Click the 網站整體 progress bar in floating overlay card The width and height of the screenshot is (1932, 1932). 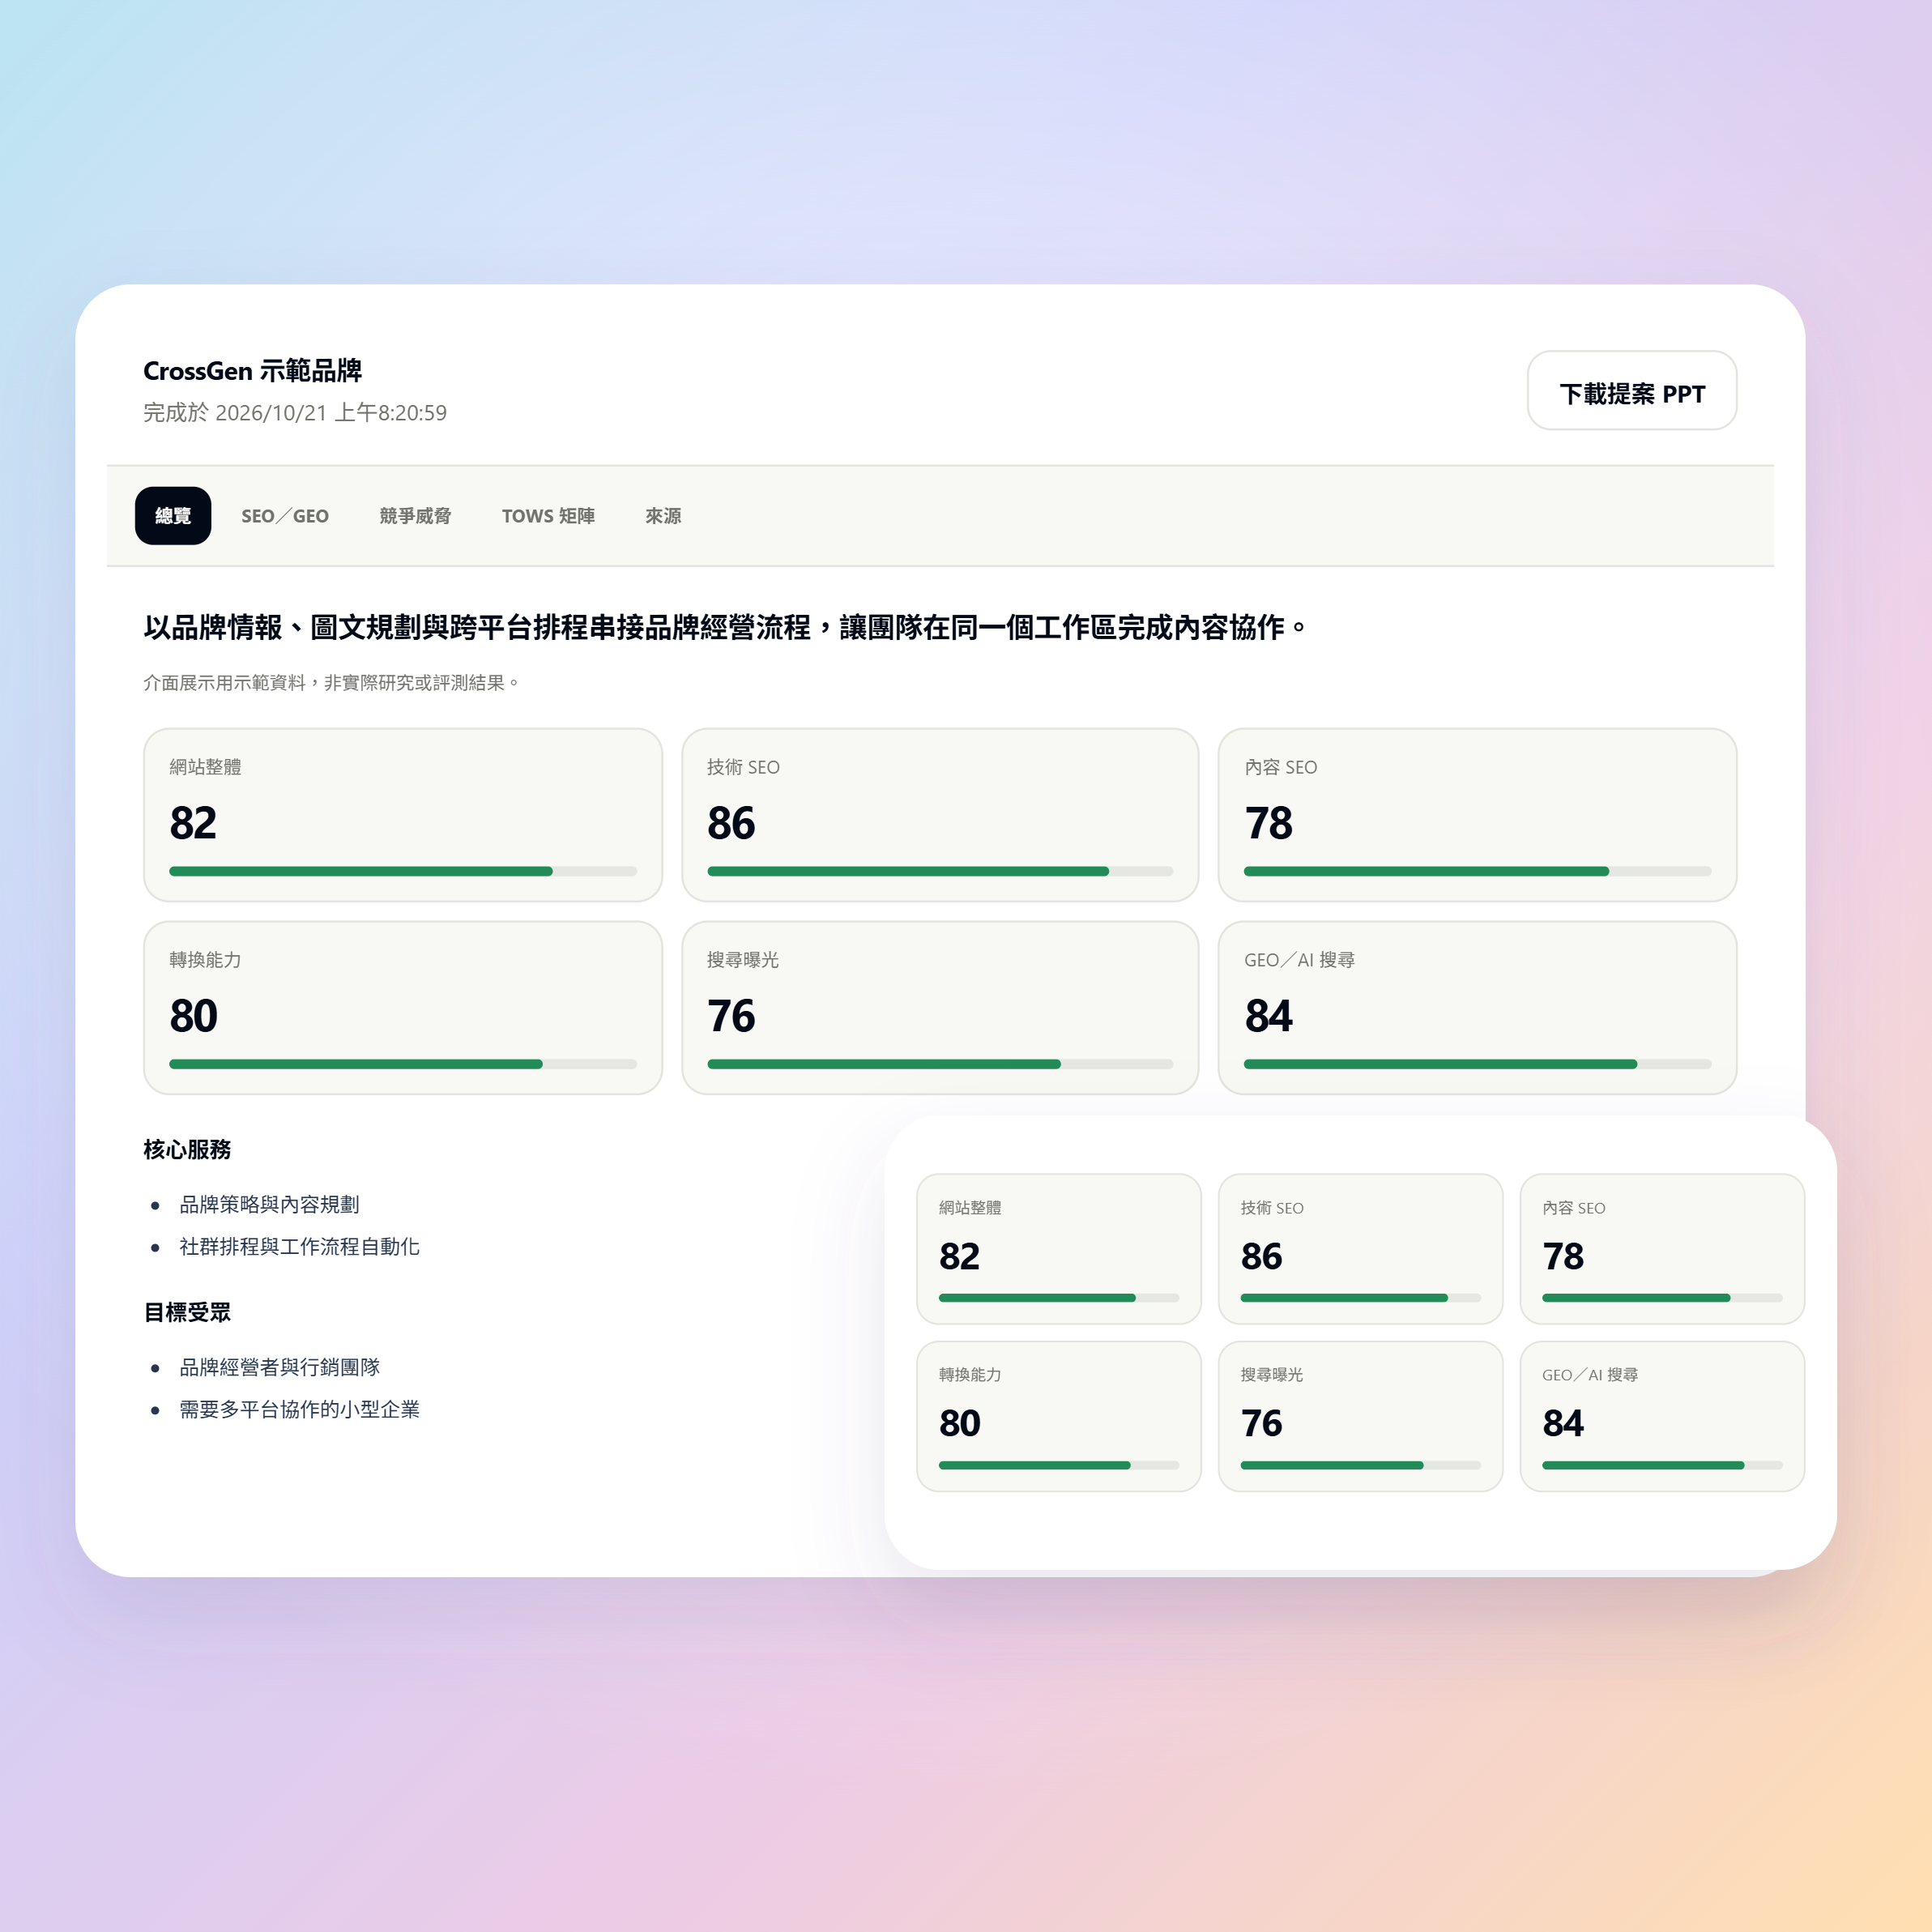(x=1059, y=1298)
